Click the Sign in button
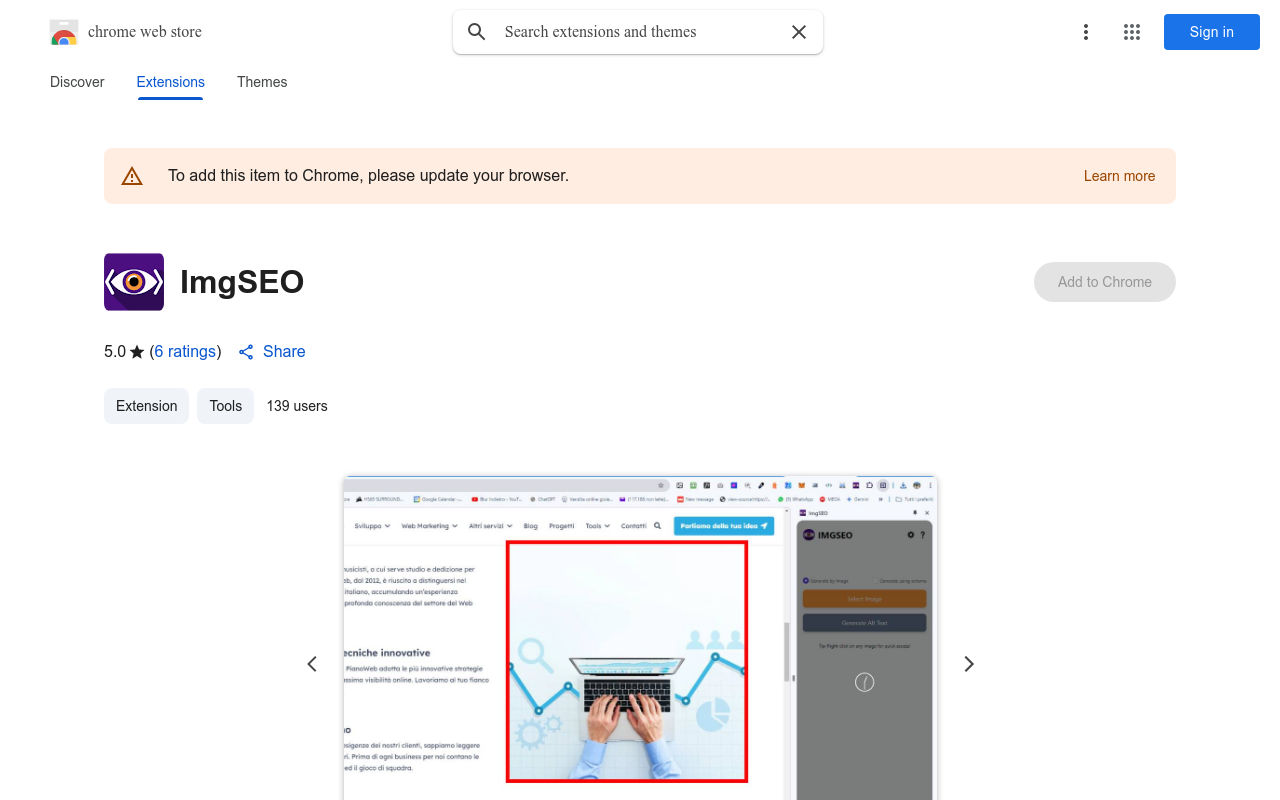Image resolution: width=1280 pixels, height=800 pixels. click(1212, 32)
